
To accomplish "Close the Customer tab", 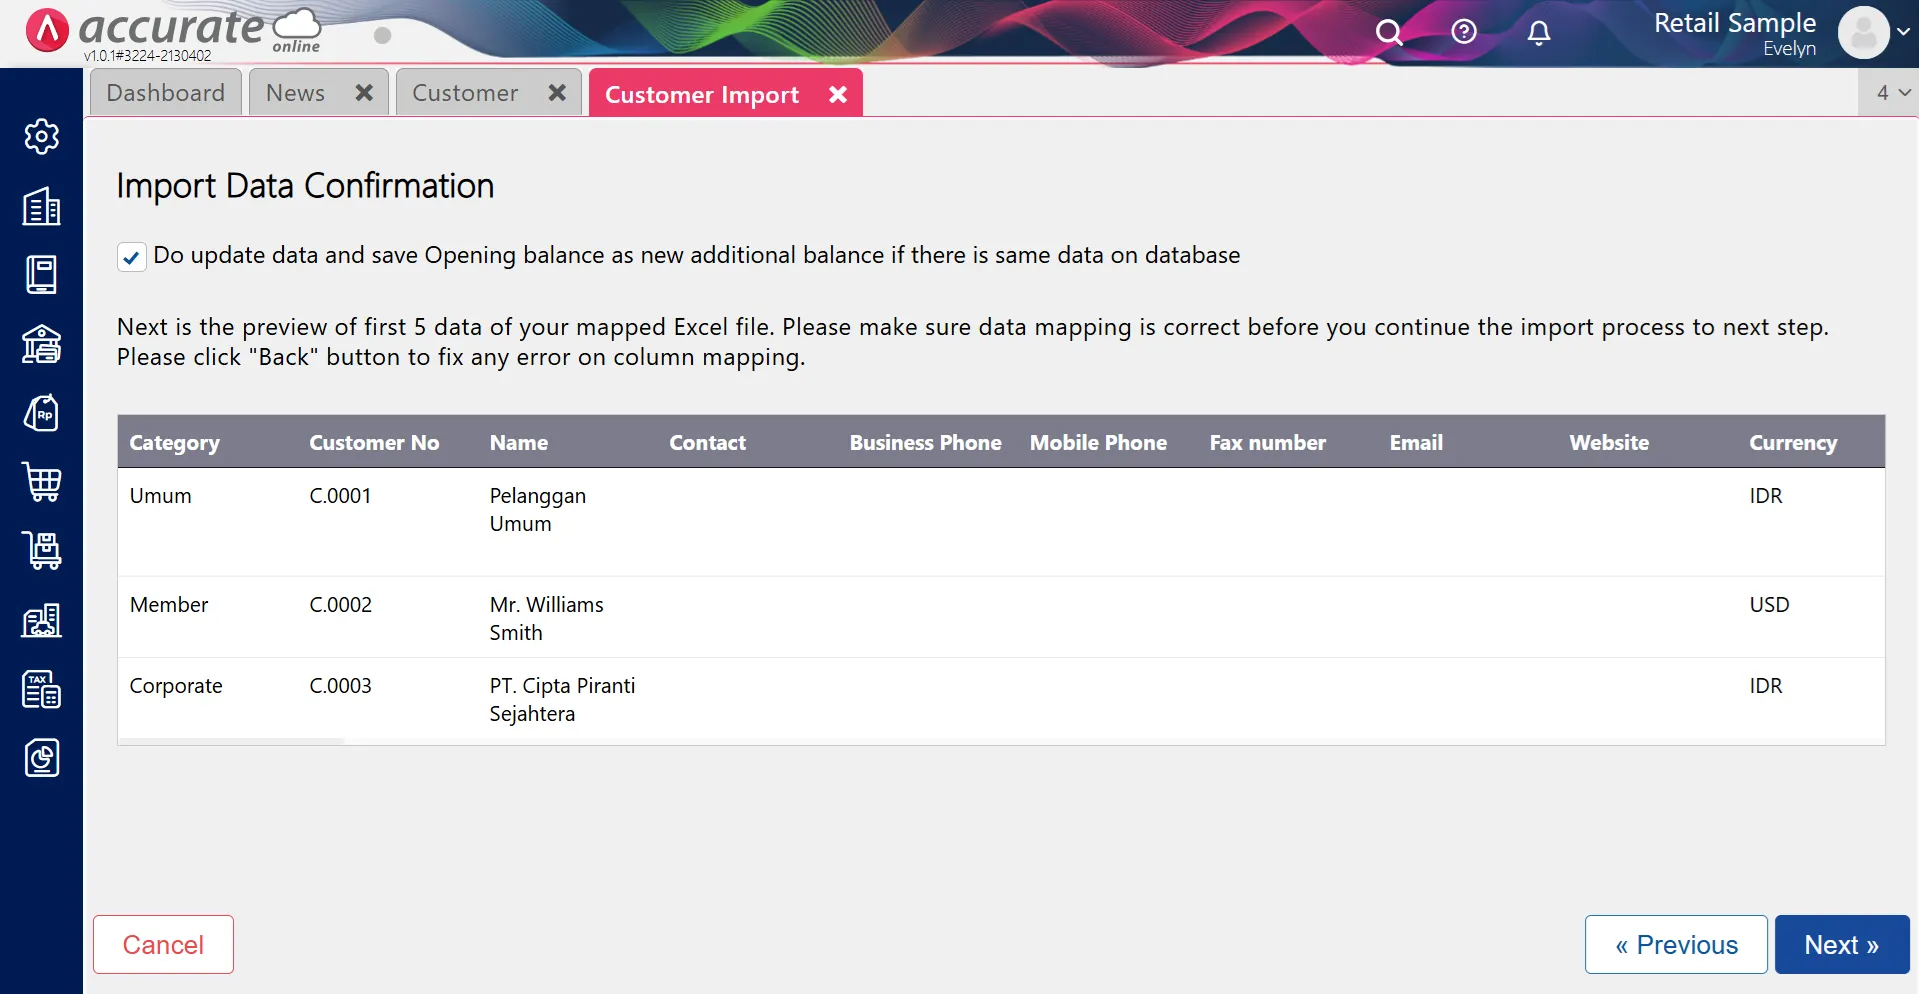I will pos(557,93).
